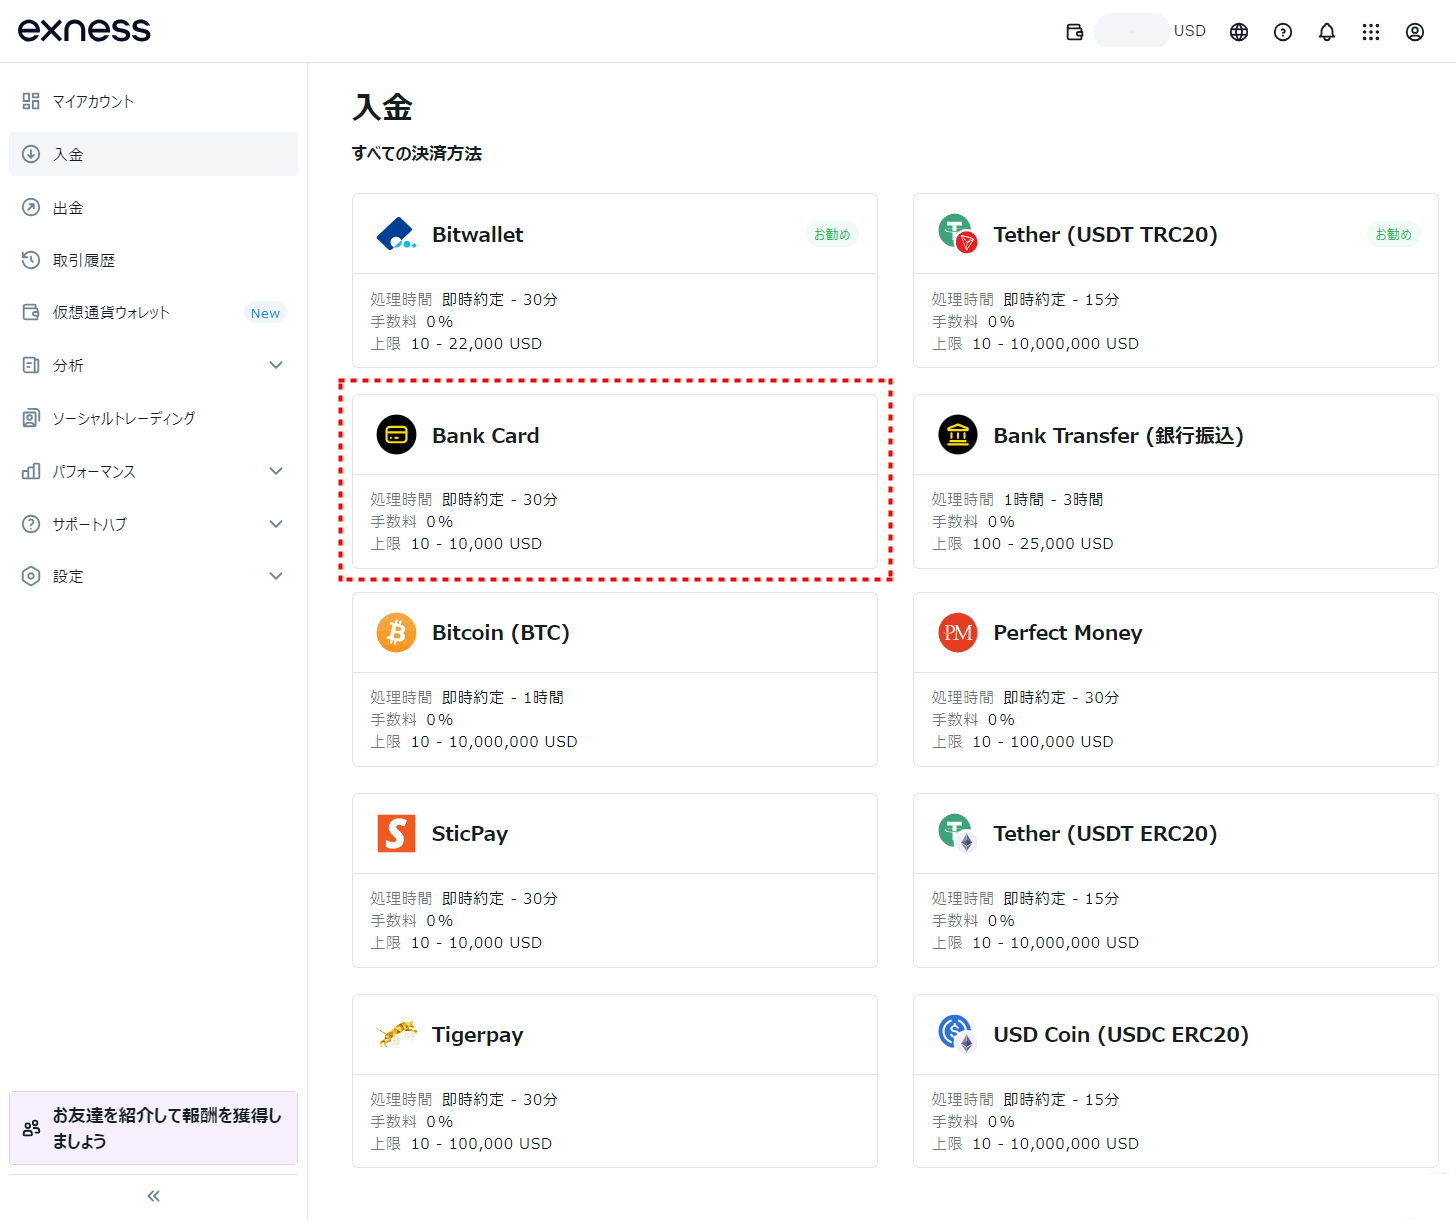
Task: Collapse the sidebar with double chevron
Action: click(x=154, y=1196)
